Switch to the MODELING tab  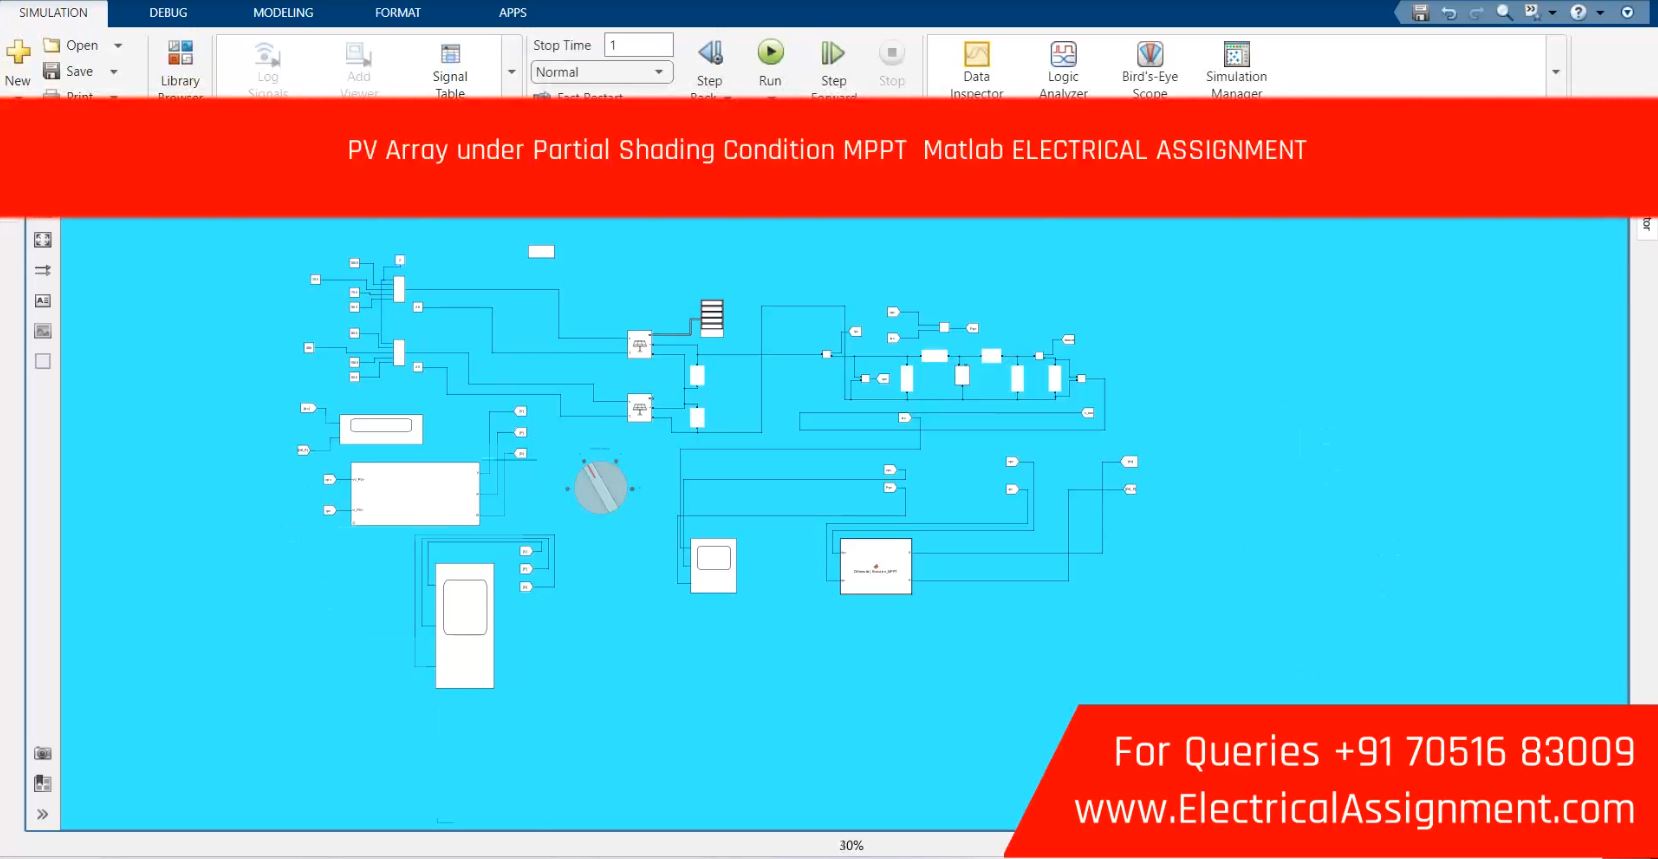(283, 13)
